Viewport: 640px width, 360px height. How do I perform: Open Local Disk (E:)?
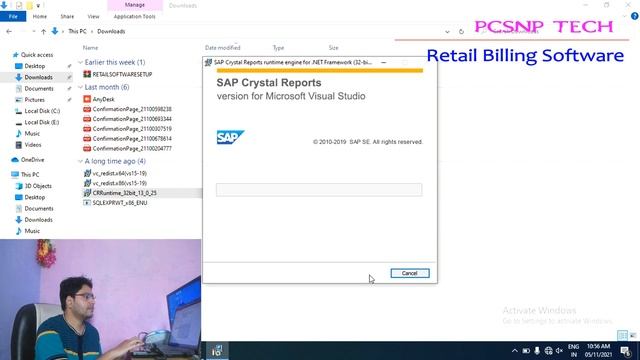(42, 122)
